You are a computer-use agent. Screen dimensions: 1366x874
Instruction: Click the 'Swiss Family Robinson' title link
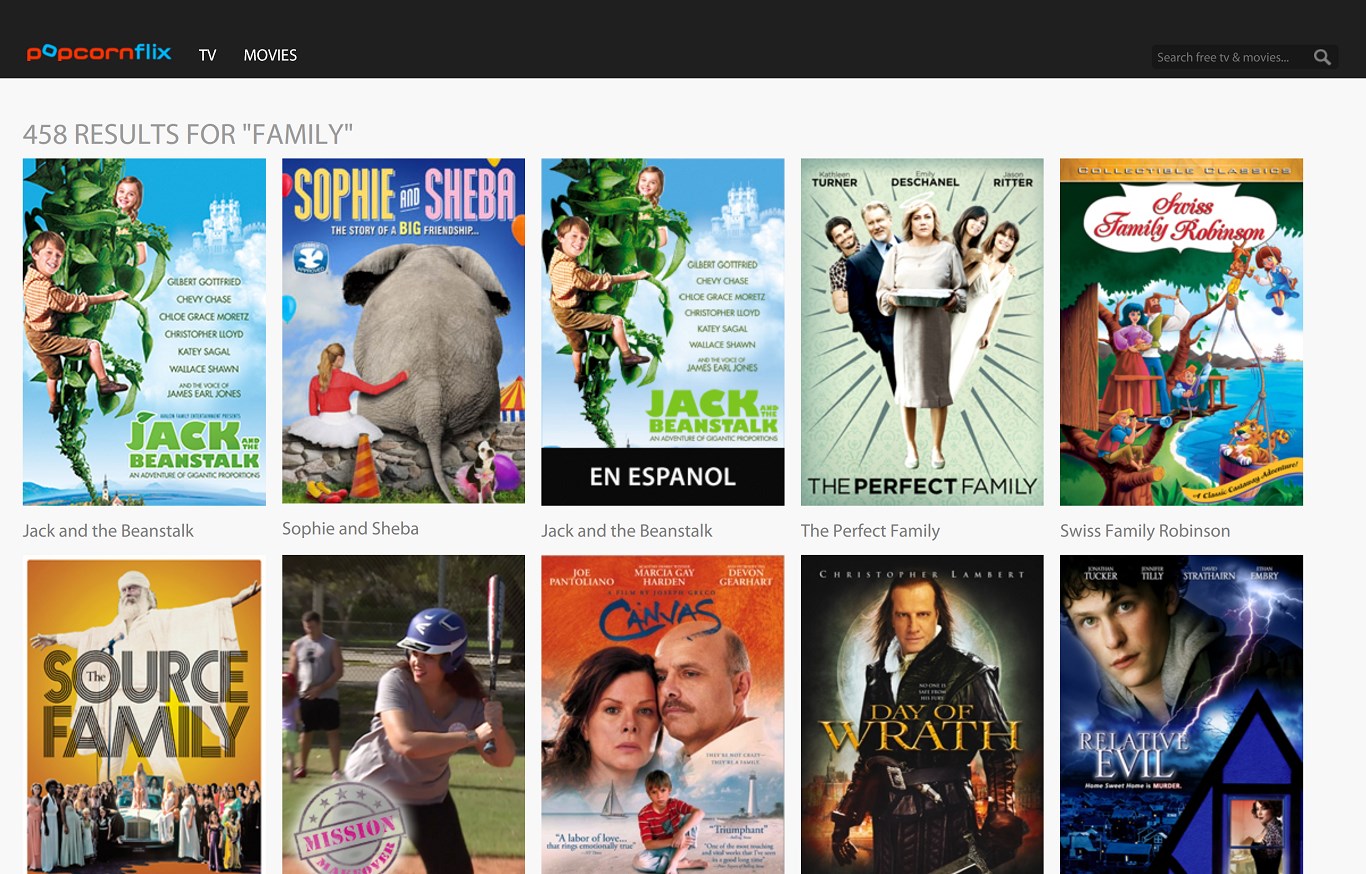1144,531
